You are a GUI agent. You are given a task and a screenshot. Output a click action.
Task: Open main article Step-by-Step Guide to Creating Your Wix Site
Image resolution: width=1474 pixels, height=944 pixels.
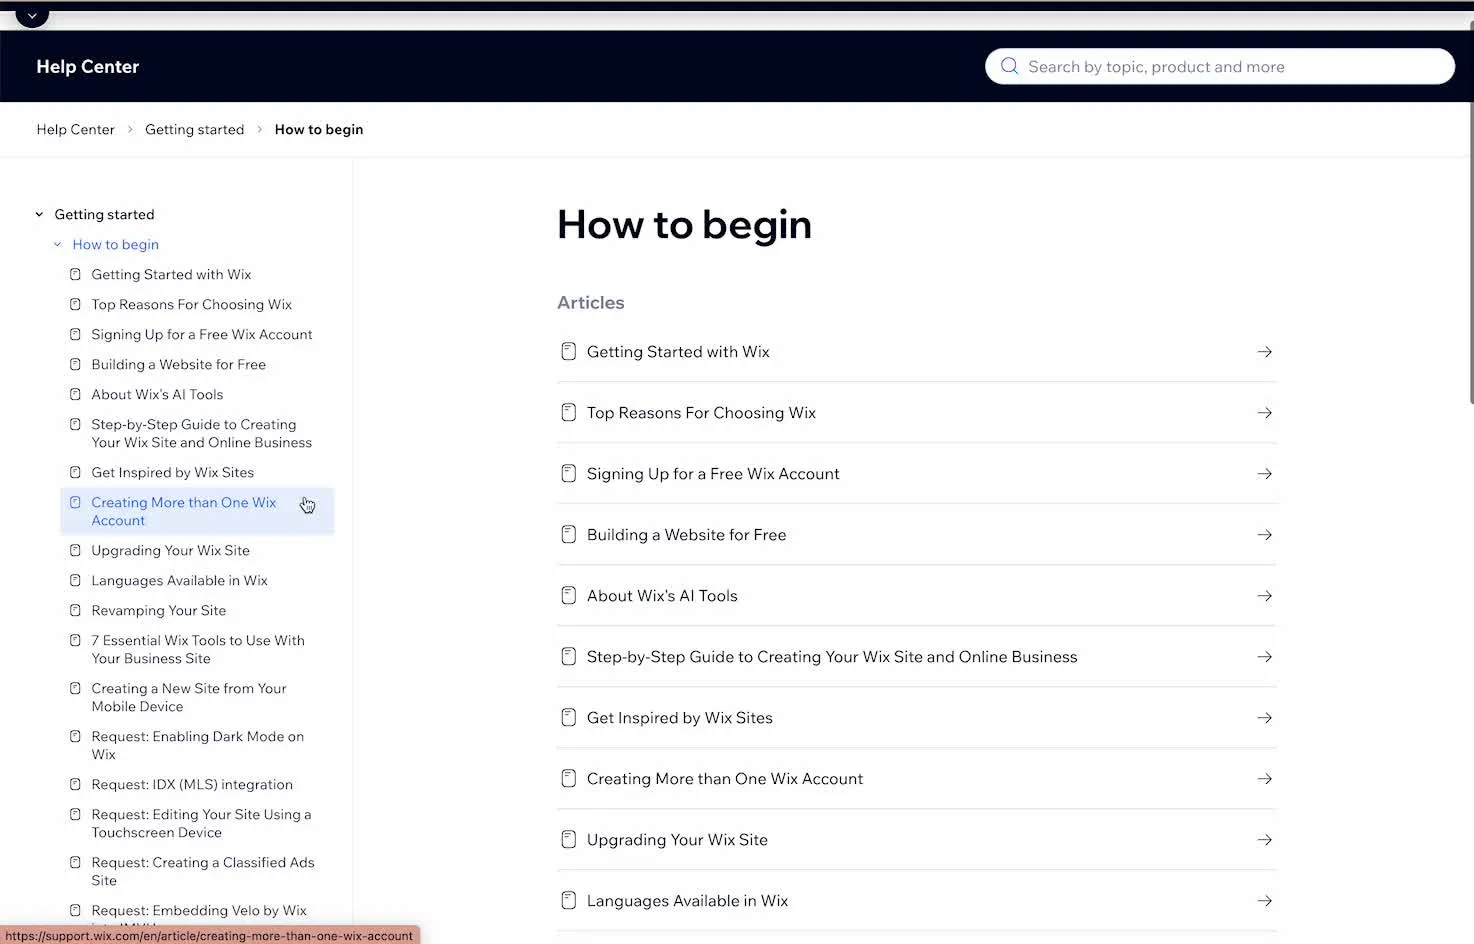(916, 657)
